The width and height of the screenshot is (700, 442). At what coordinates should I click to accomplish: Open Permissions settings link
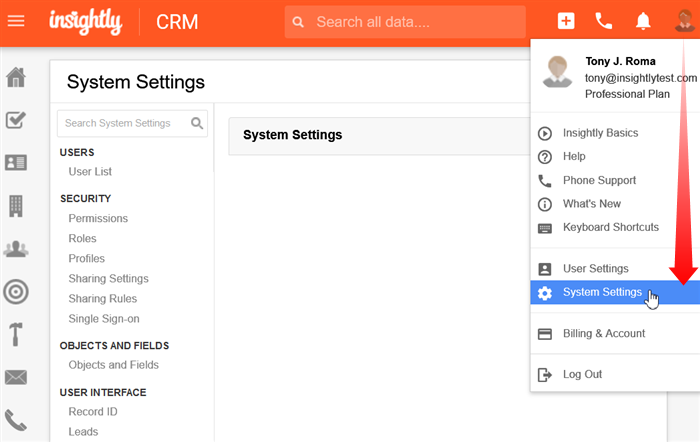98,218
